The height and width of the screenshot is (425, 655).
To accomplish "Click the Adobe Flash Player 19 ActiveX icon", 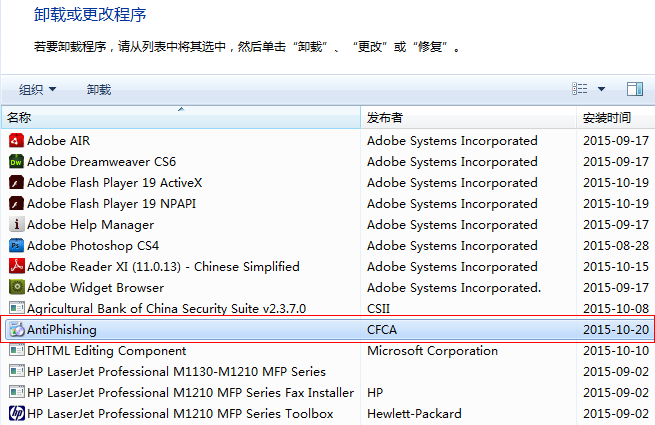I will coord(16,183).
